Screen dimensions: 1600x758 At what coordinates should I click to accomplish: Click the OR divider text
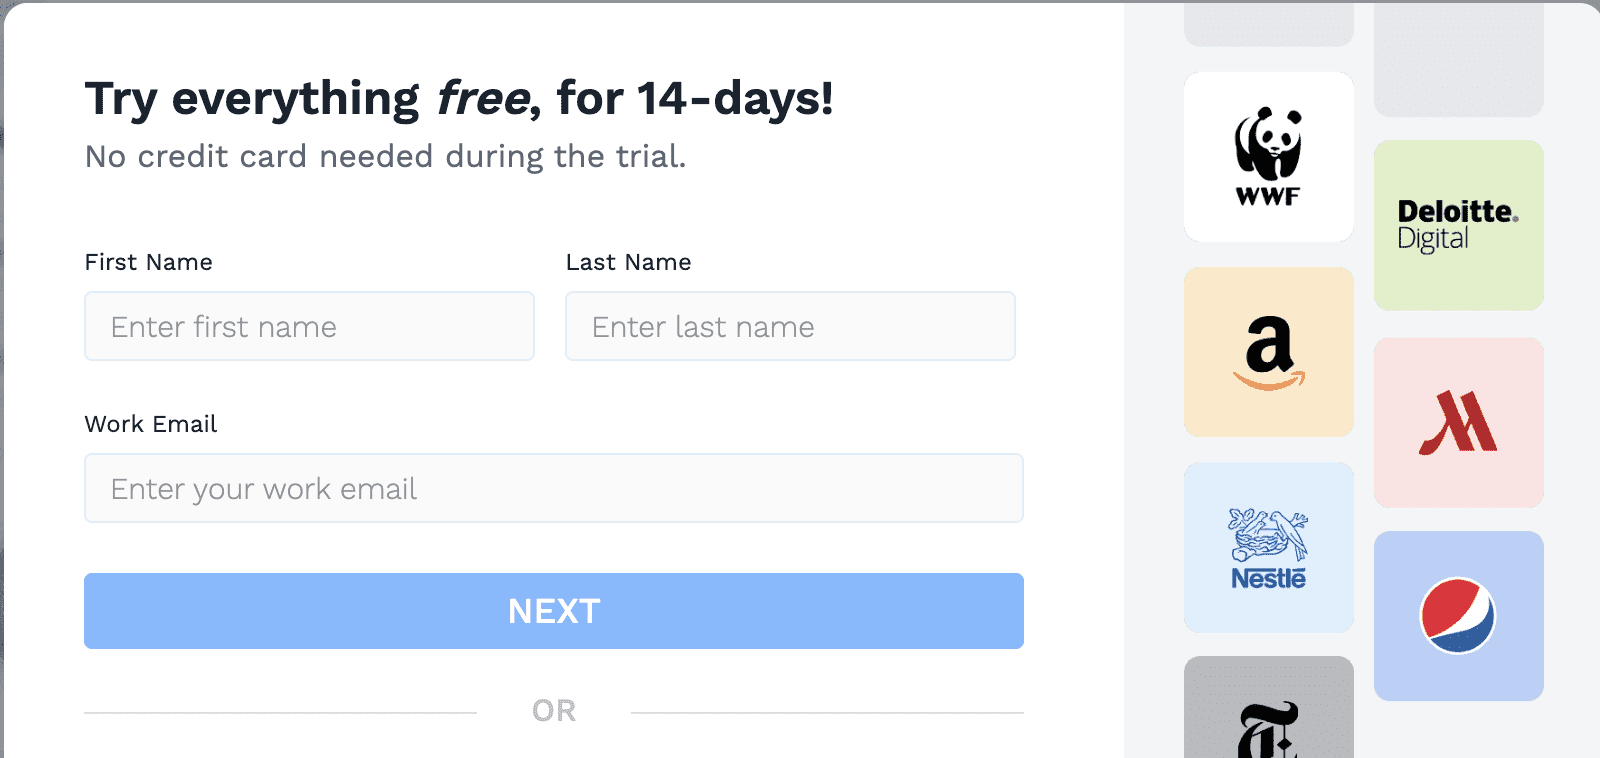click(x=554, y=711)
